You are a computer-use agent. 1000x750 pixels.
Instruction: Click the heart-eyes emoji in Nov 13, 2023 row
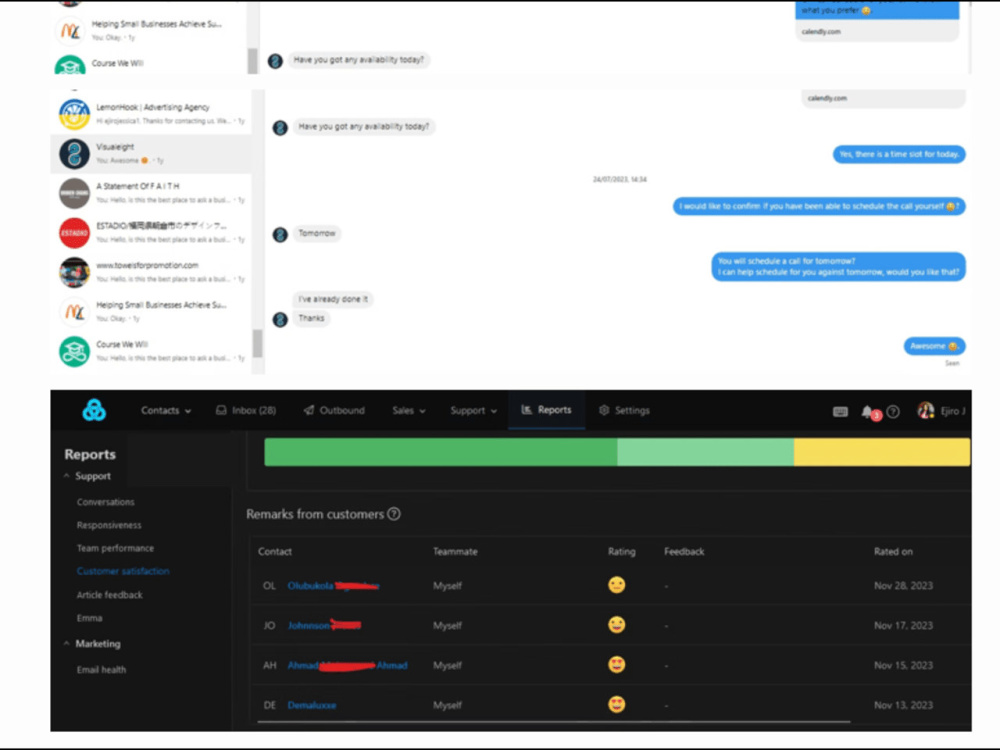pos(617,705)
